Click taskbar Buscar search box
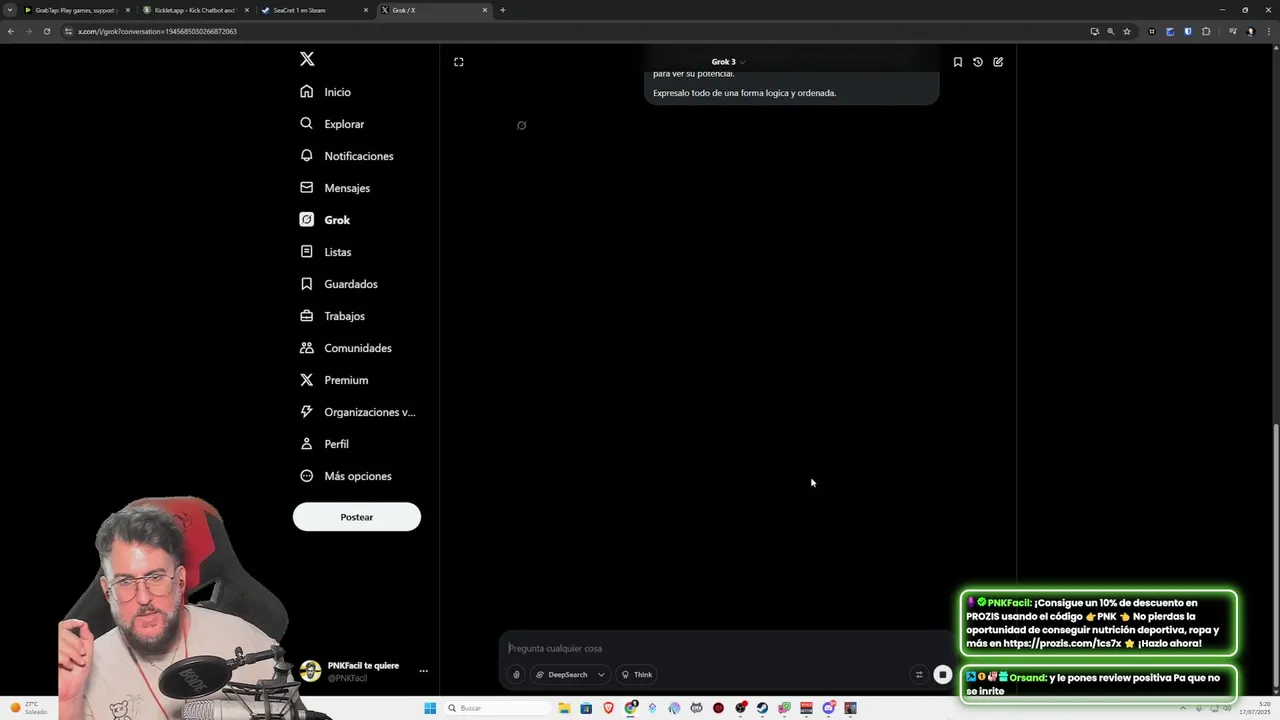The image size is (1280, 720). click(497, 708)
